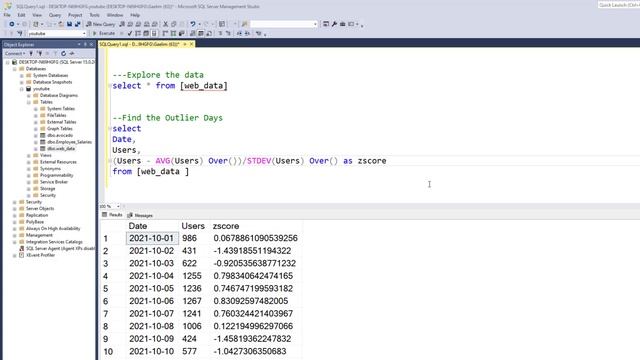Click the Properties wrench icon
Image resolution: width=640 pixels, height=360 pixels.
[334, 24]
